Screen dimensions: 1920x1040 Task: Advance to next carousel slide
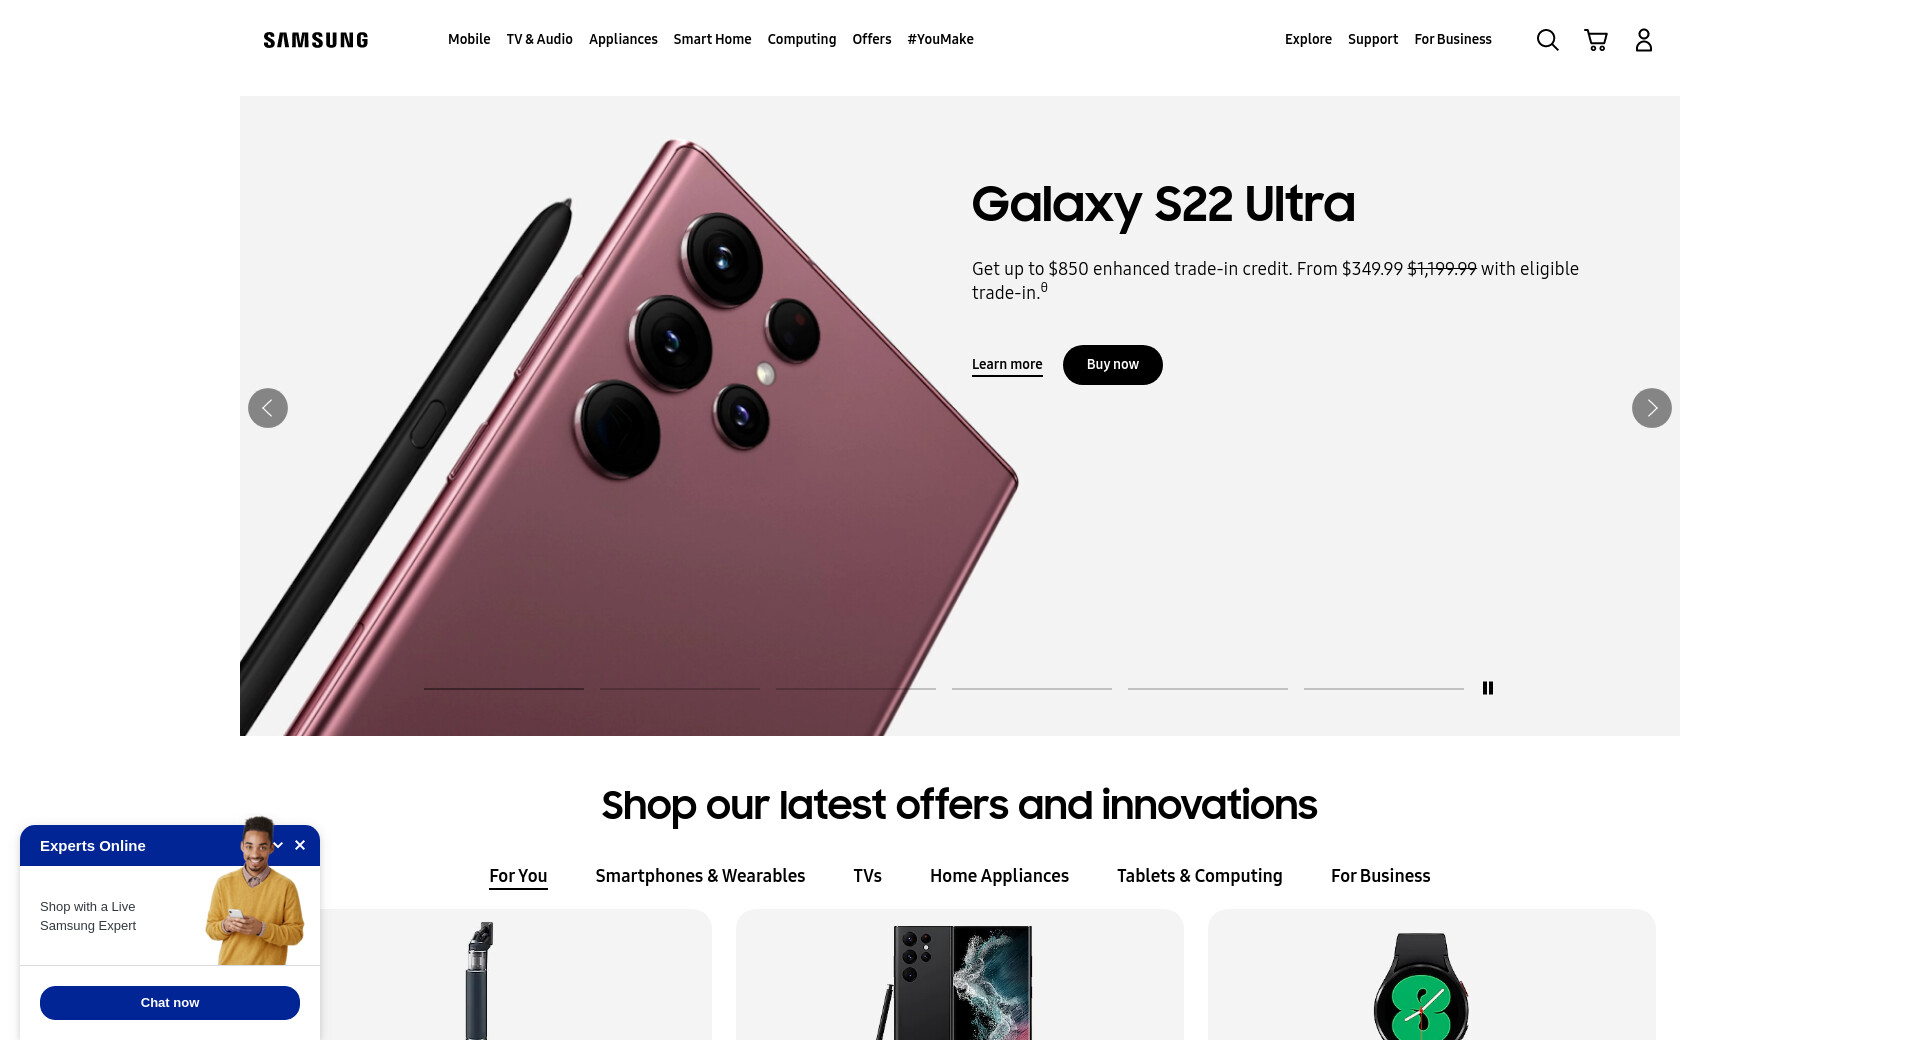[x=1651, y=408]
